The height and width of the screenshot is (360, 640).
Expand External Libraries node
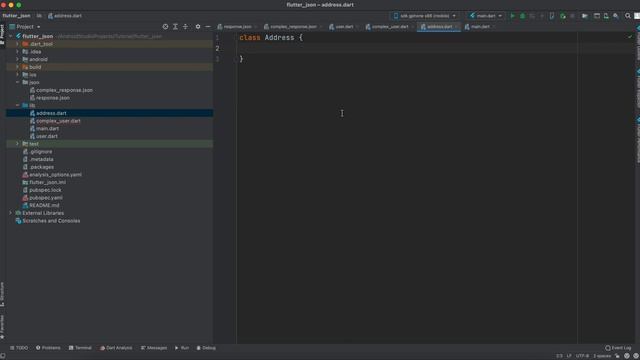(x=11, y=213)
